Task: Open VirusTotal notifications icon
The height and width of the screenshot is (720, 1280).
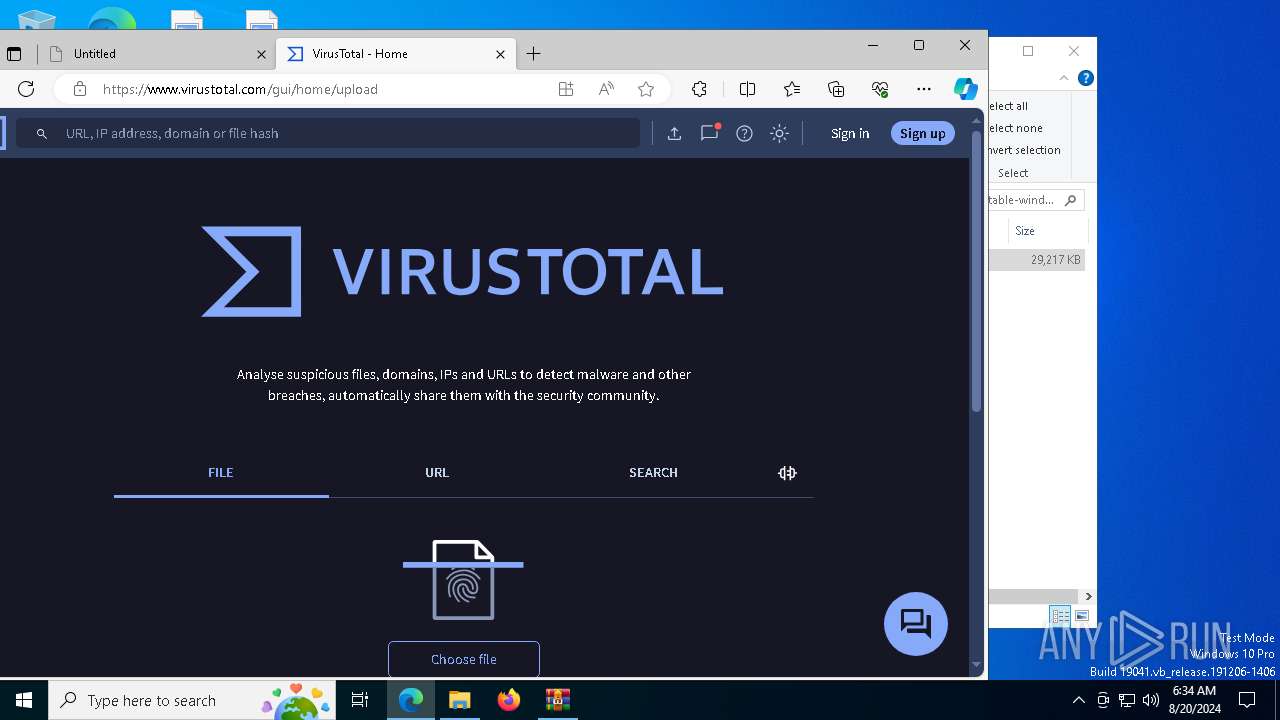Action: (x=710, y=132)
